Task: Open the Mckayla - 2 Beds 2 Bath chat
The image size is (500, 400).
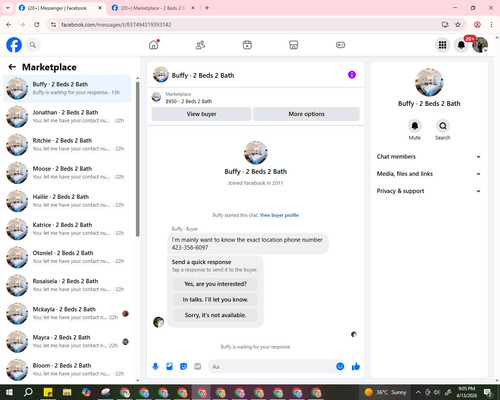Action: pyautogui.click(x=68, y=313)
